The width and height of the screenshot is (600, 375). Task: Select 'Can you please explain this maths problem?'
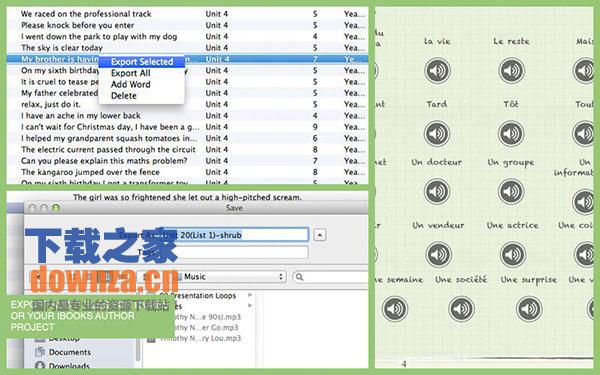[188, 161]
